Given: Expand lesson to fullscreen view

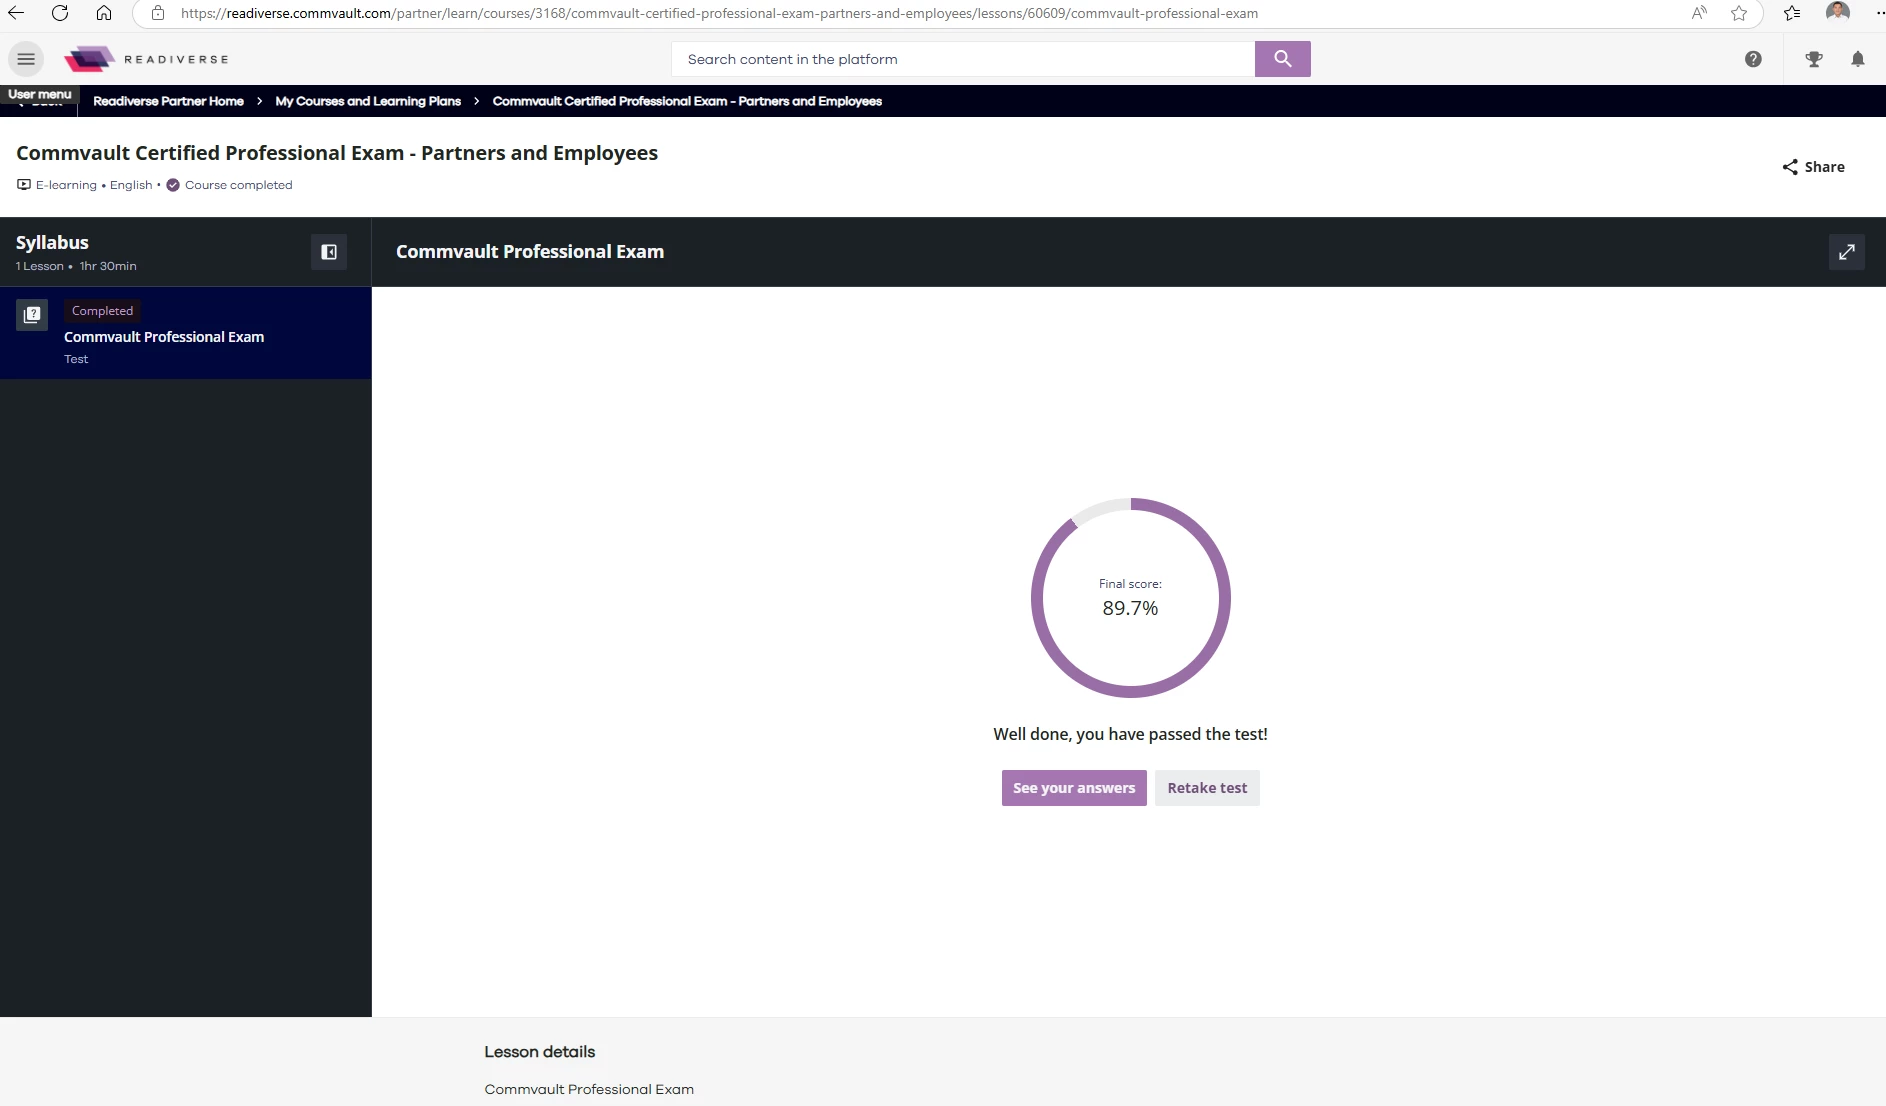Looking at the screenshot, I should [x=1846, y=252].
